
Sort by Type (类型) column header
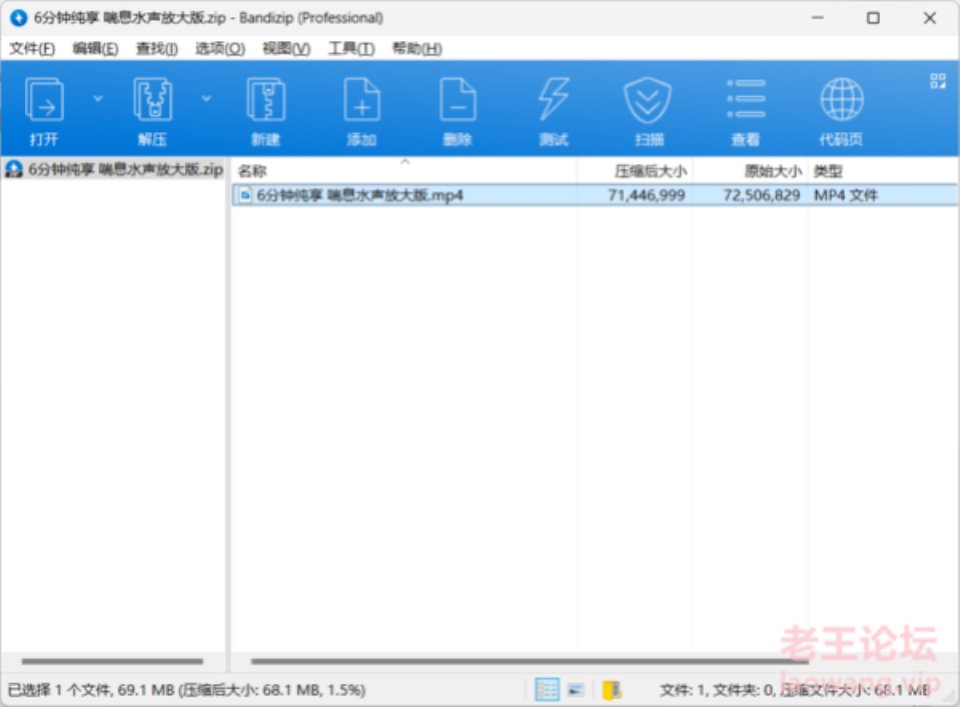pyautogui.click(x=828, y=171)
